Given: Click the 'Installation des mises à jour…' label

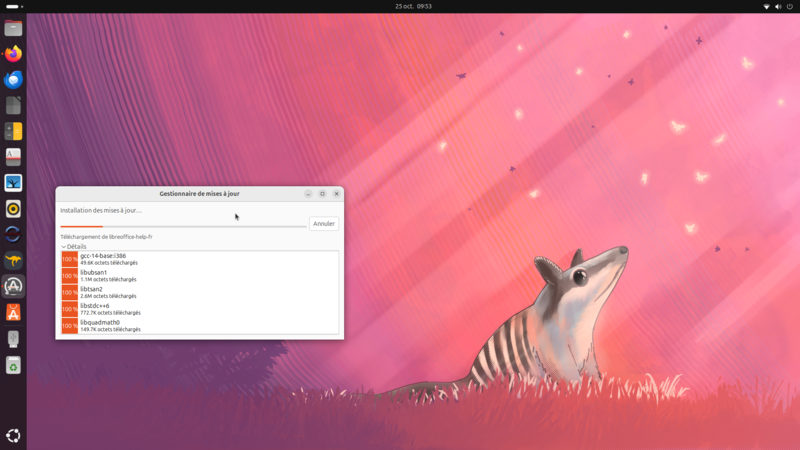Looking at the screenshot, I should tap(101, 210).
